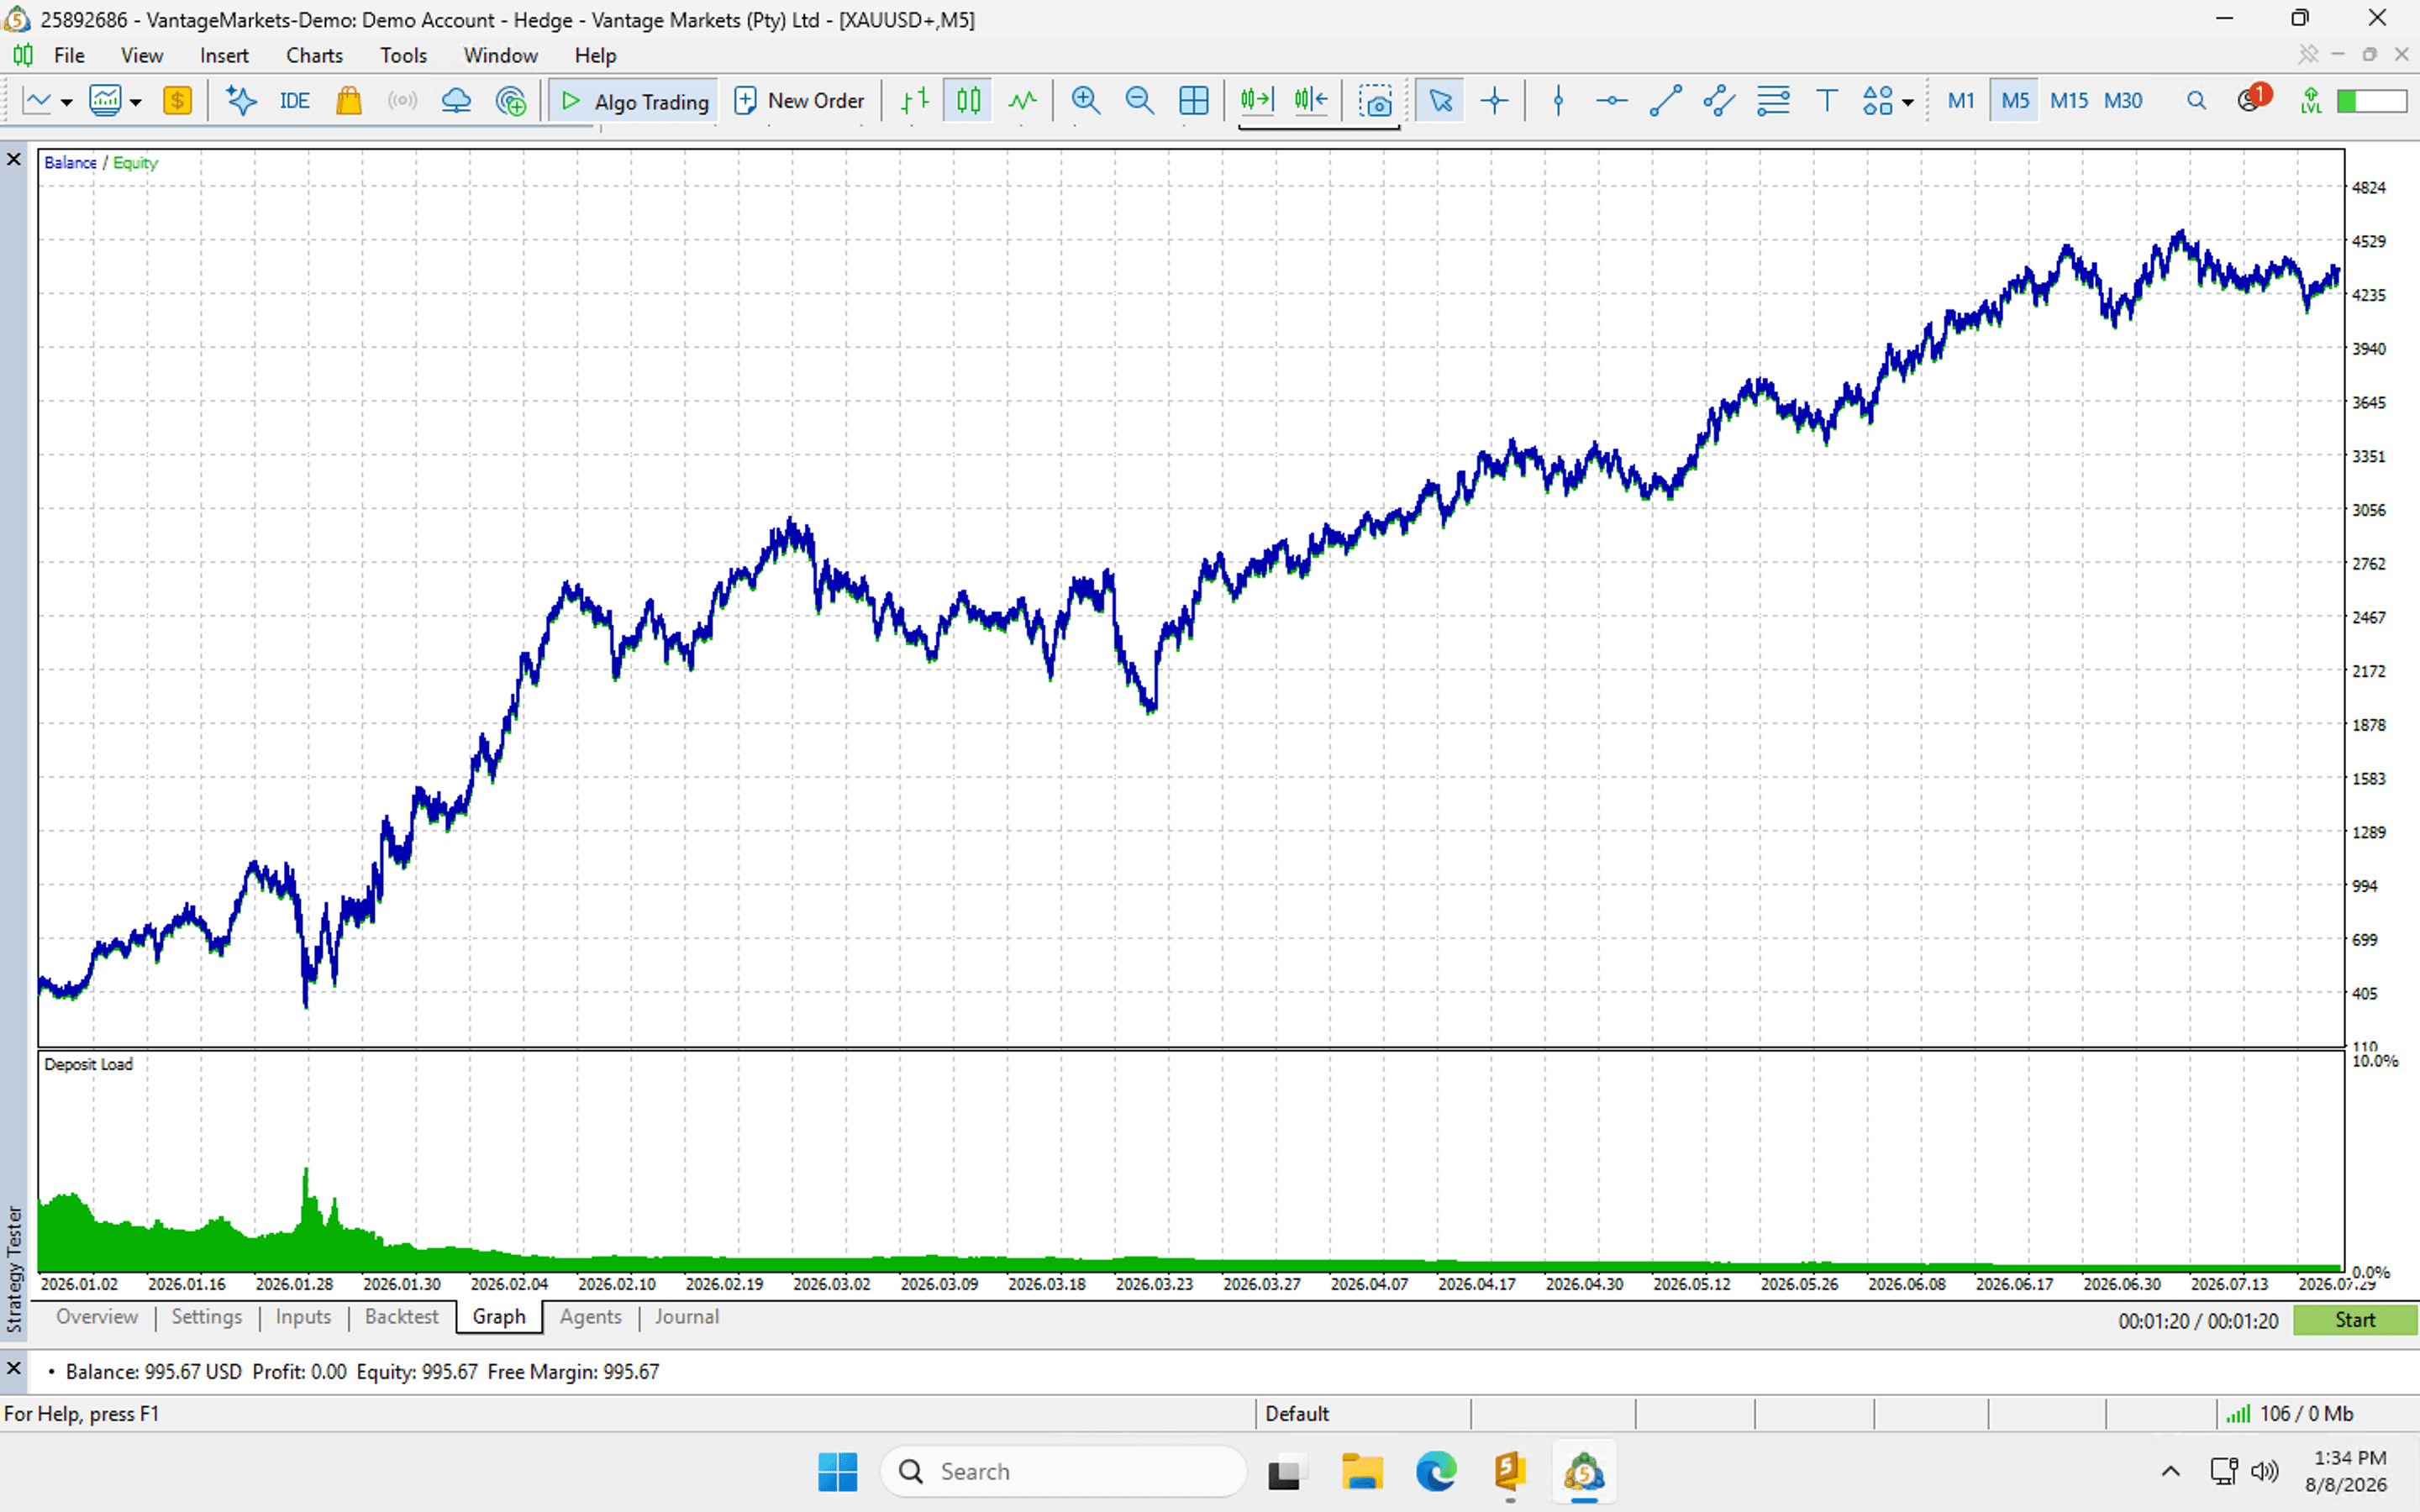Click the copy signals radar icon
This screenshot has height=1512, width=2420.
(x=510, y=101)
